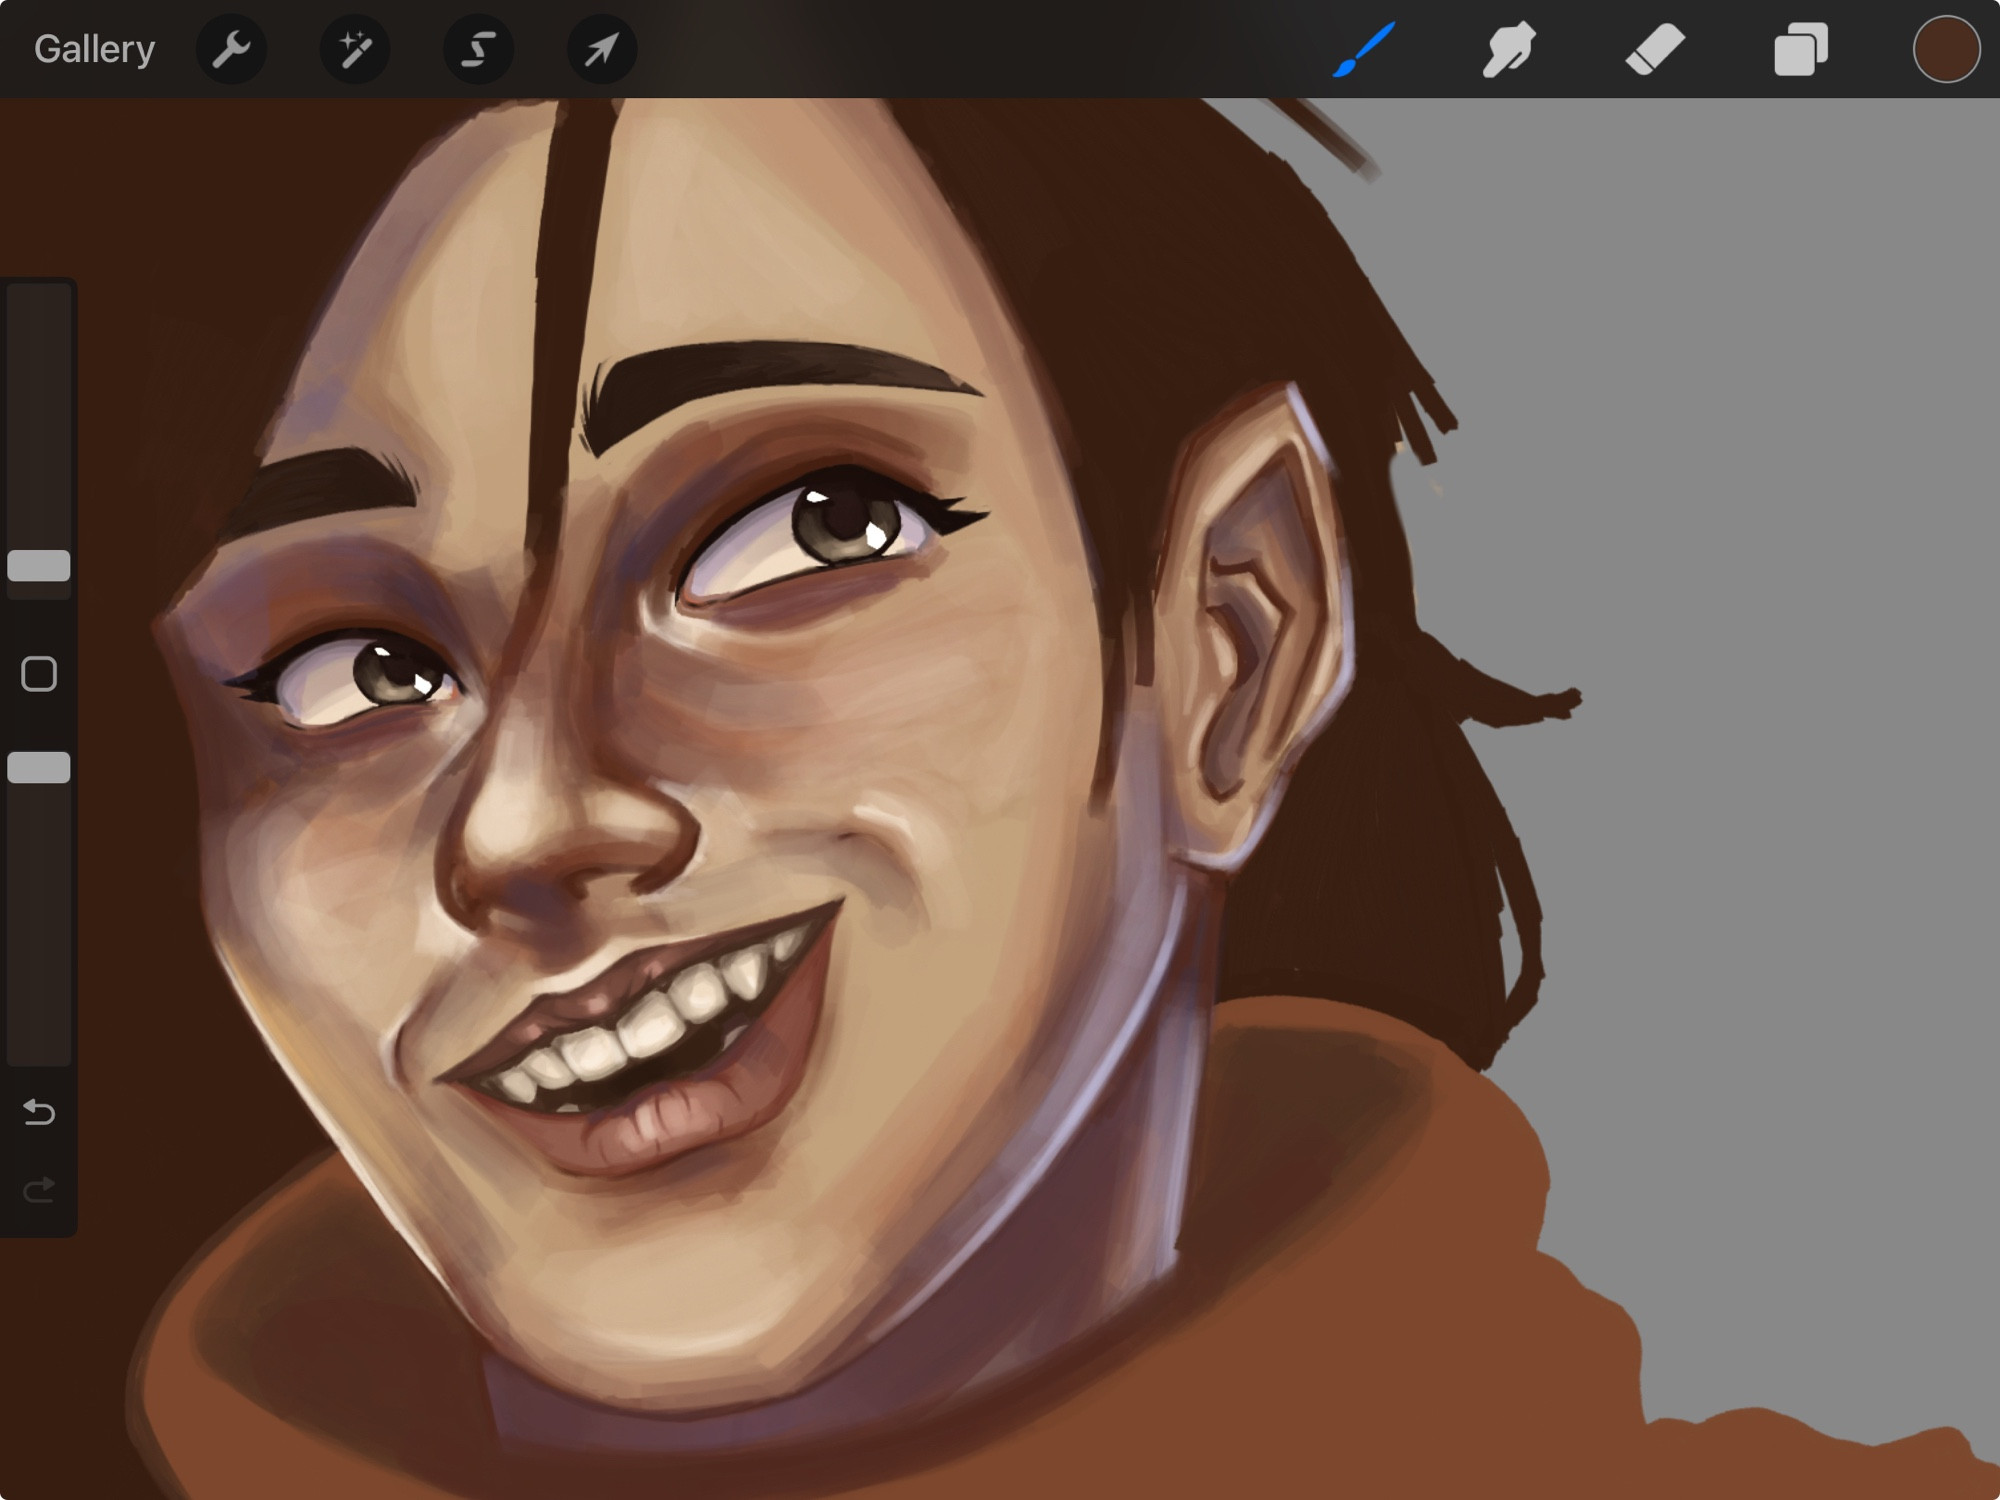The height and width of the screenshot is (1500, 2000).
Task: Open the Actions wrench menu
Action: (x=231, y=49)
